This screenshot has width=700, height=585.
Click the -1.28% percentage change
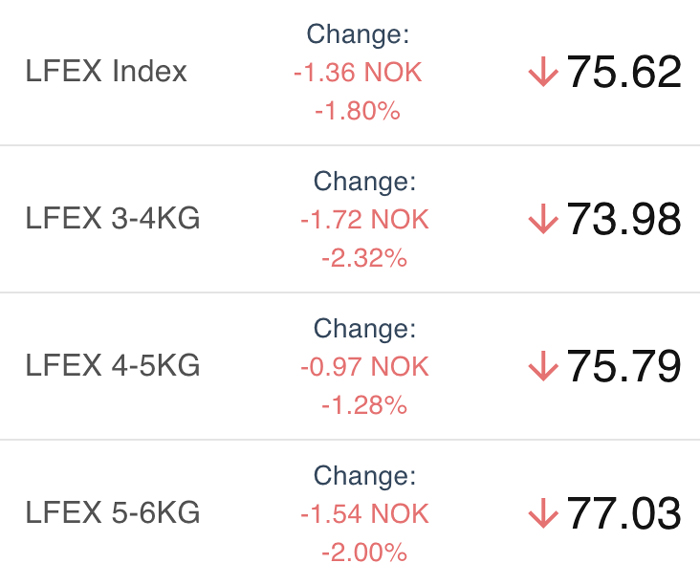[364, 405]
